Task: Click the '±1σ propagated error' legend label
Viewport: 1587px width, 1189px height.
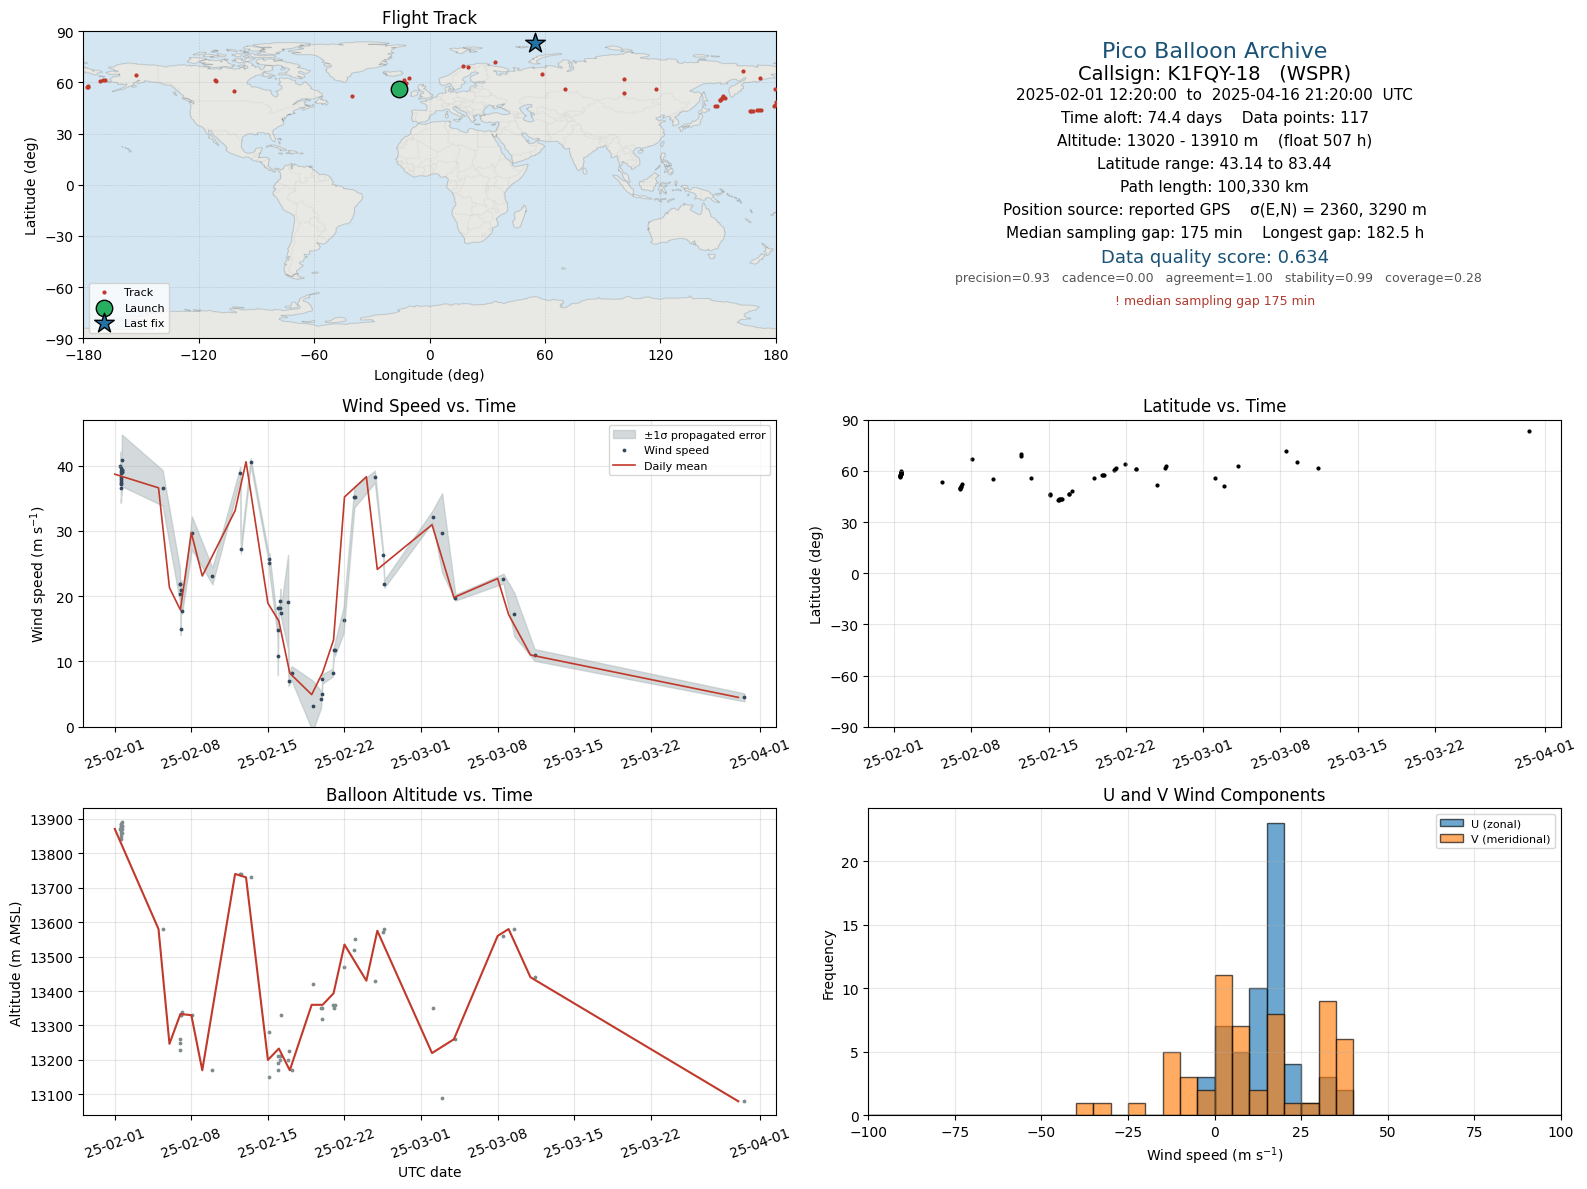Action: tap(705, 435)
